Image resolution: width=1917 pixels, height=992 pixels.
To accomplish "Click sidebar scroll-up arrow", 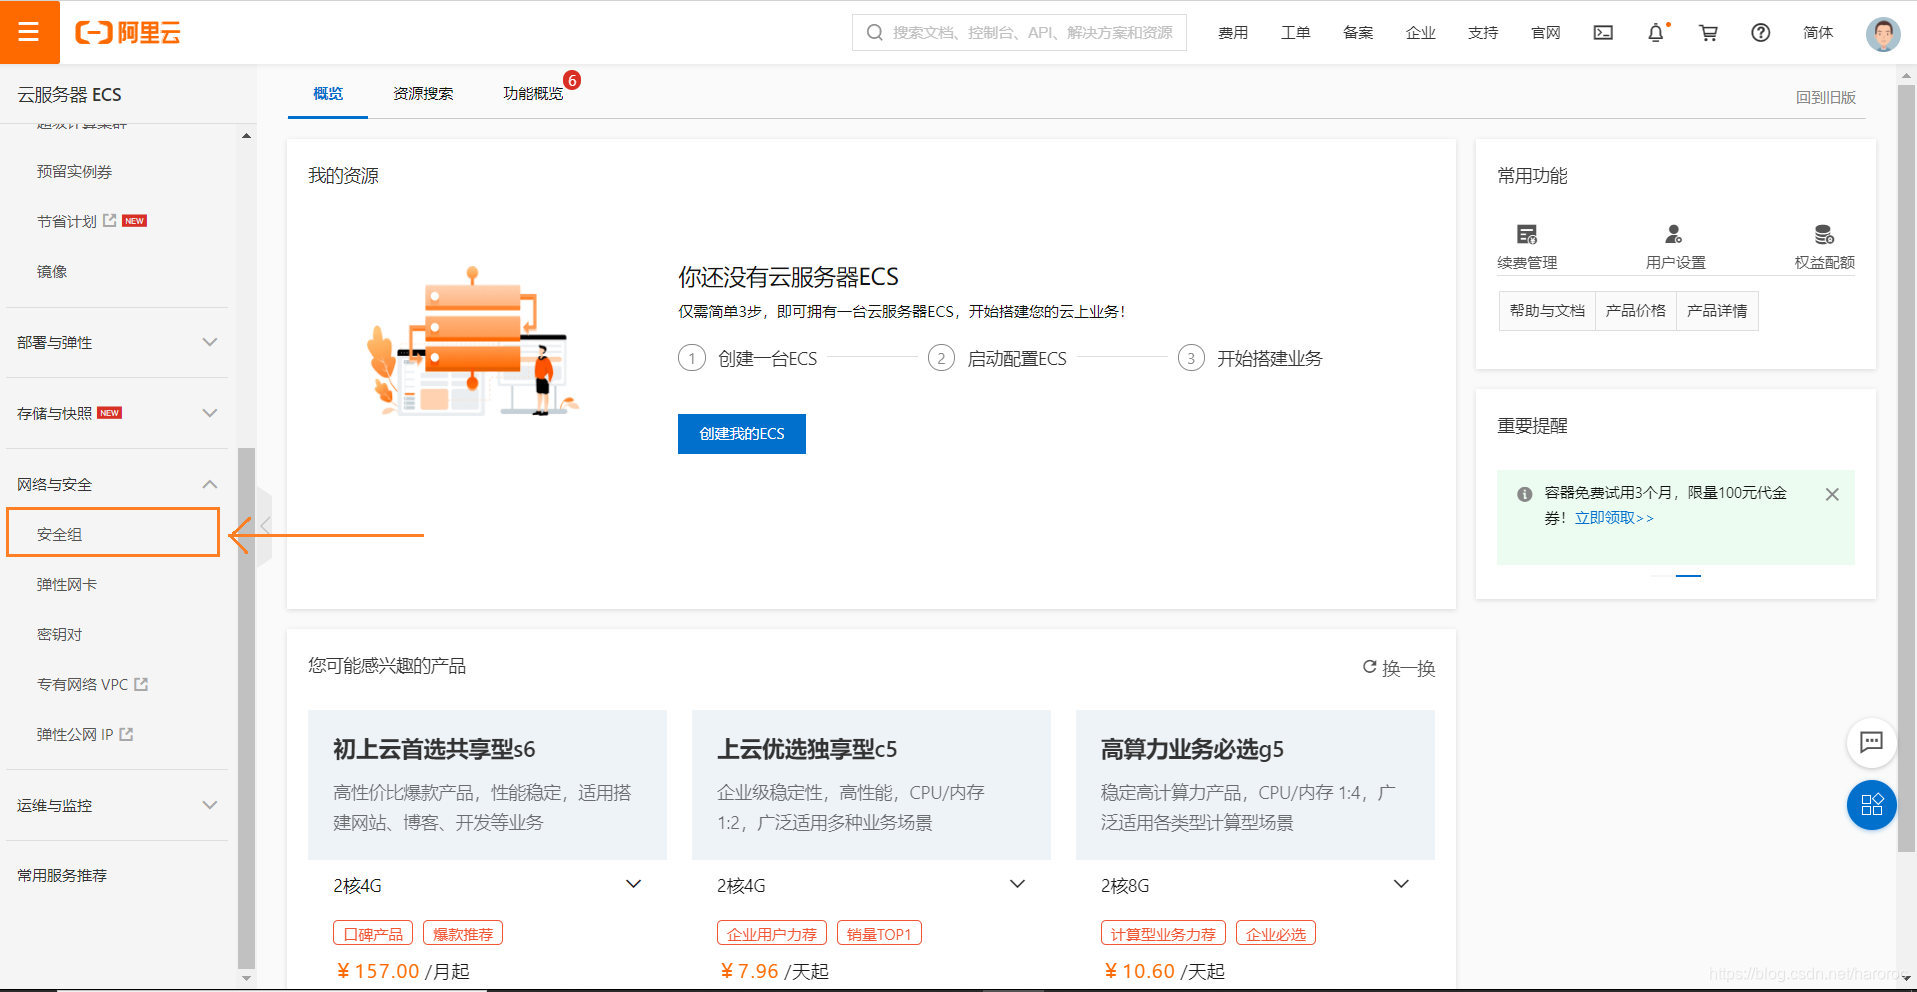I will click(246, 135).
